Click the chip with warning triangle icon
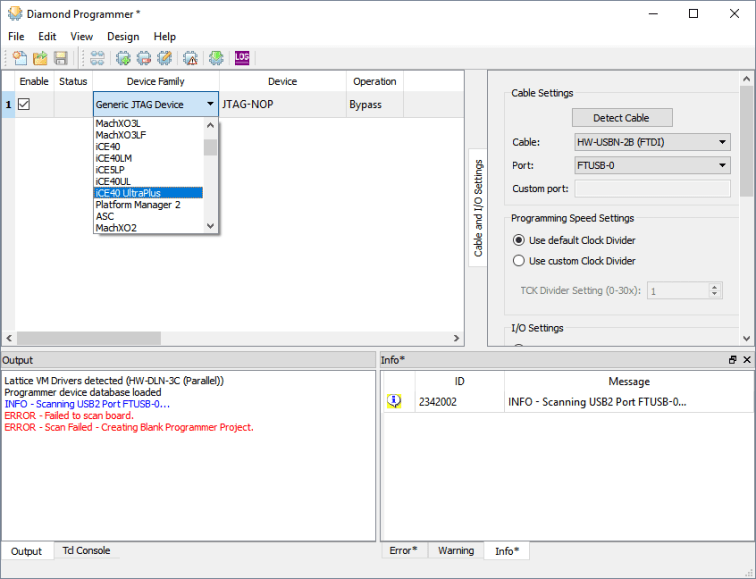 pos(190,58)
